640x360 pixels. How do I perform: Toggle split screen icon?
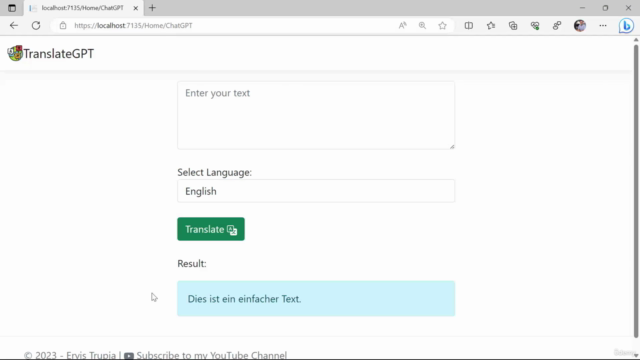[x=469, y=25]
